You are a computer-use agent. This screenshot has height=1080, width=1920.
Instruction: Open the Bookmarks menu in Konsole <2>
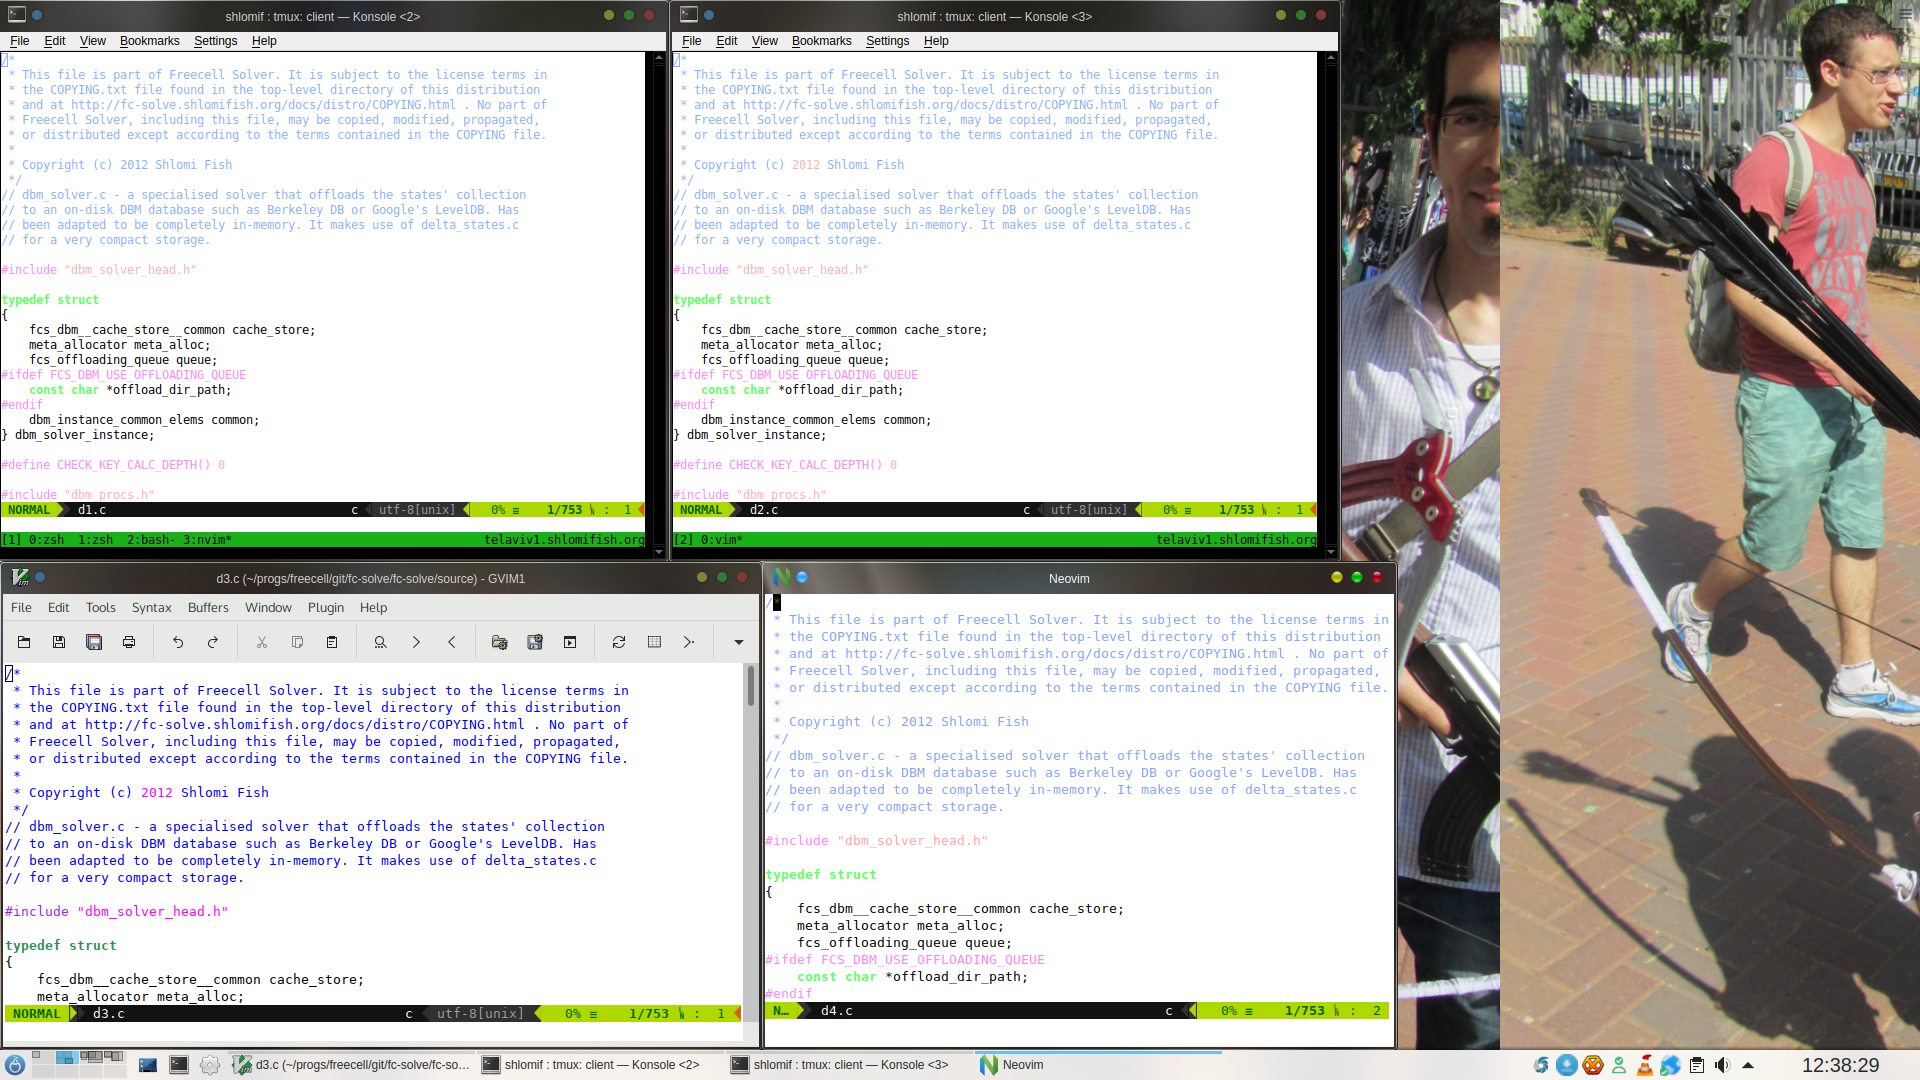pos(150,41)
